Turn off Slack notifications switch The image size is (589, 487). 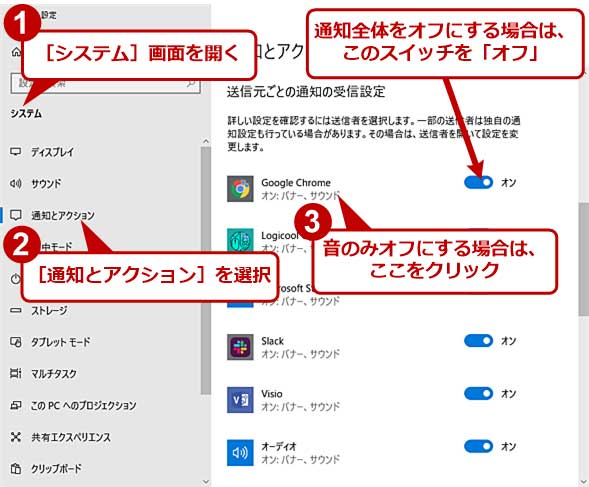[478, 341]
